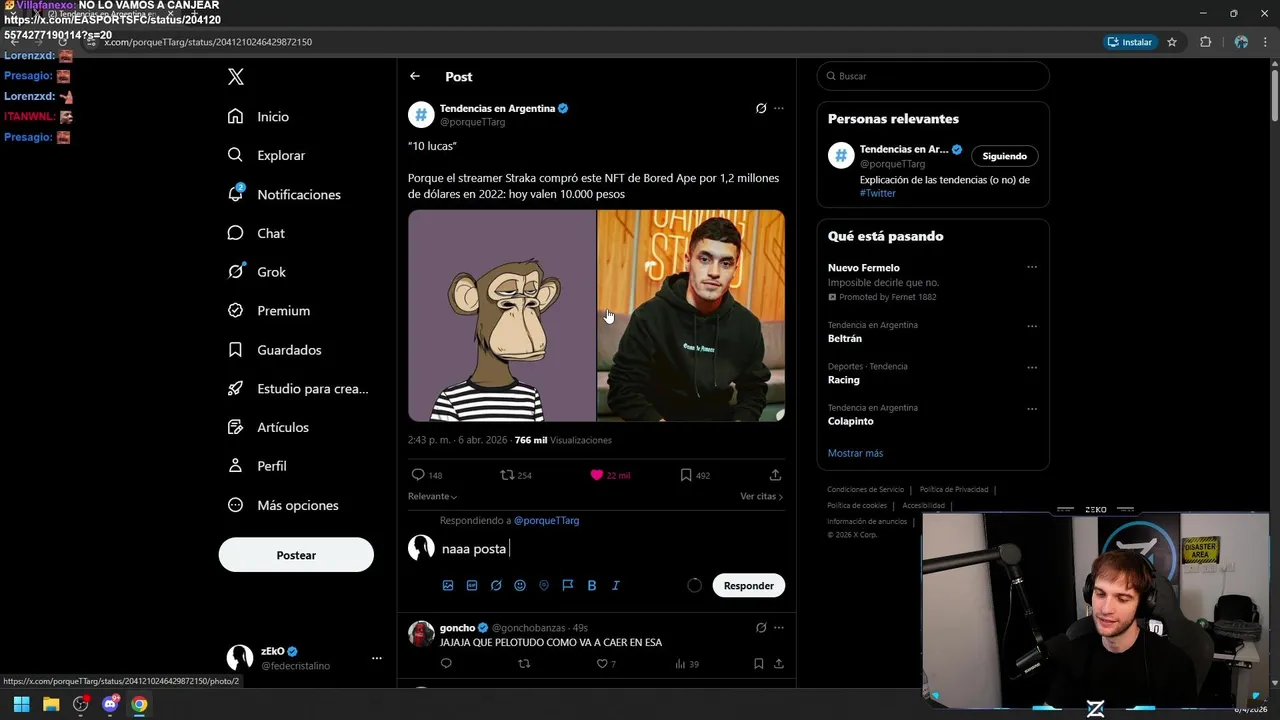Open Chat in the sidebar
Image resolution: width=1280 pixels, height=720 pixels.
(x=256, y=233)
